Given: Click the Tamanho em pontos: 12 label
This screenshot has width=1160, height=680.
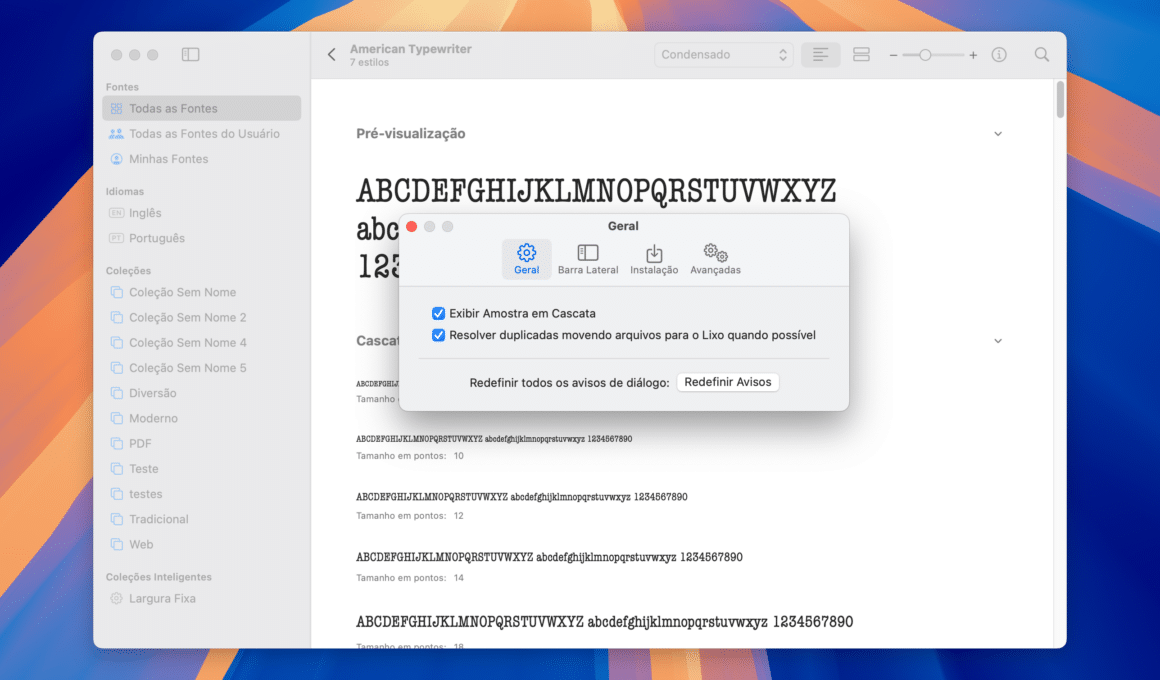Looking at the screenshot, I should click(410, 516).
